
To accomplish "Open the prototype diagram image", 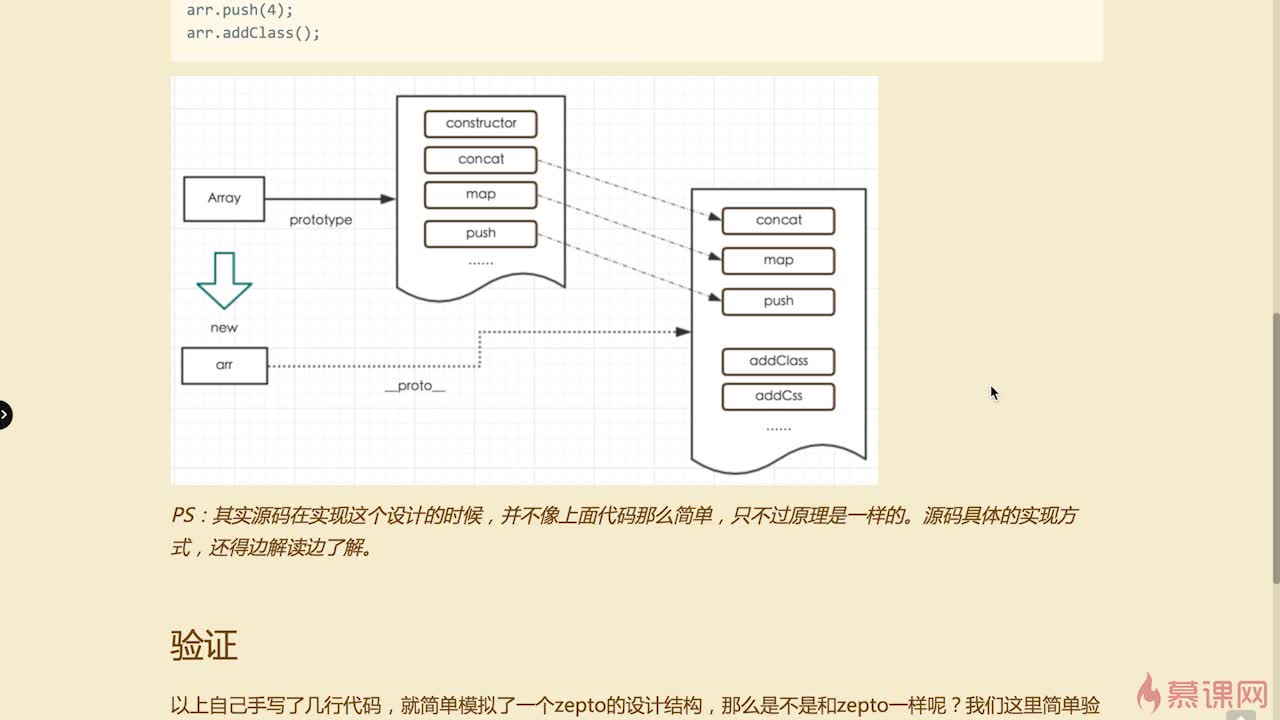I will pos(524,280).
